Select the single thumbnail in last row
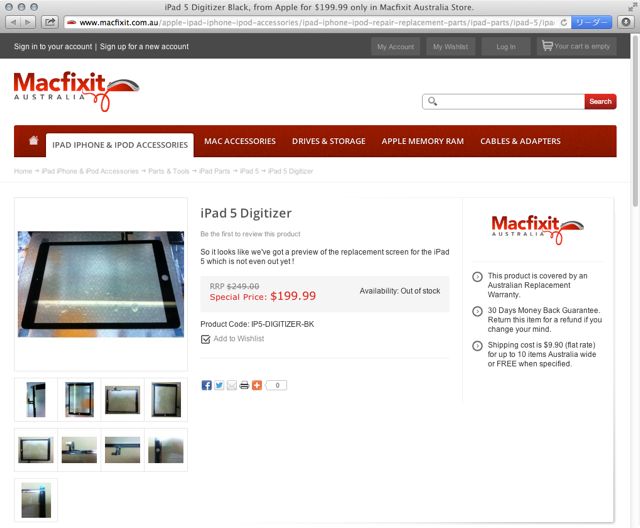640x528 pixels. point(36,500)
